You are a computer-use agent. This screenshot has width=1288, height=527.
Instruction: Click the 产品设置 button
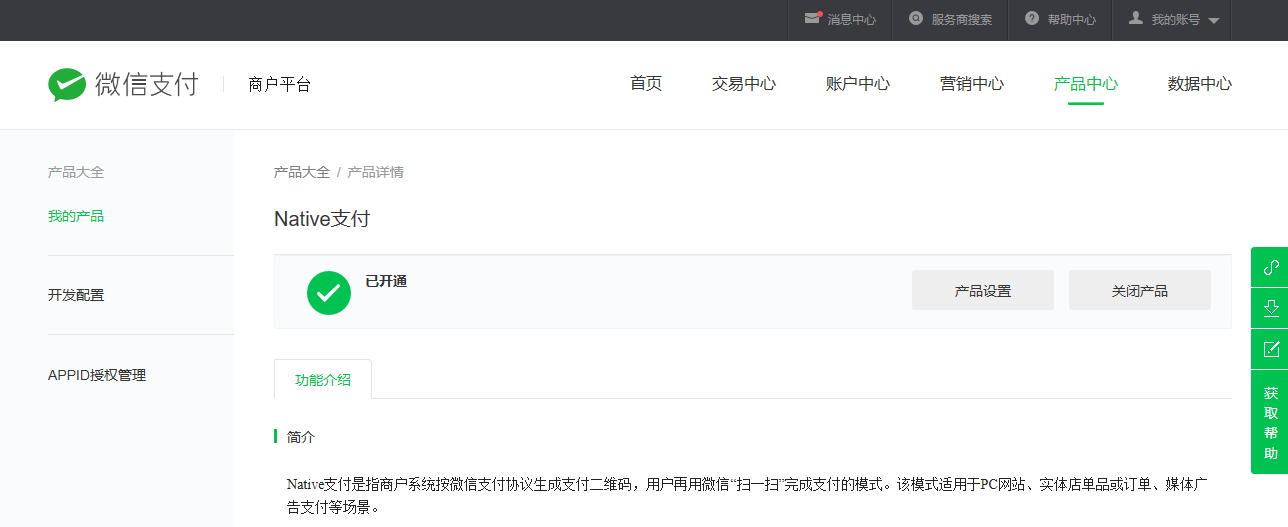(x=983, y=290)
